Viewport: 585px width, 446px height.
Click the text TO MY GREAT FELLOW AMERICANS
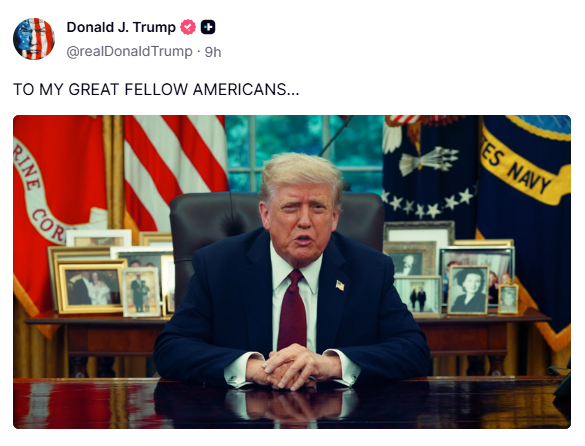[156, 90]
